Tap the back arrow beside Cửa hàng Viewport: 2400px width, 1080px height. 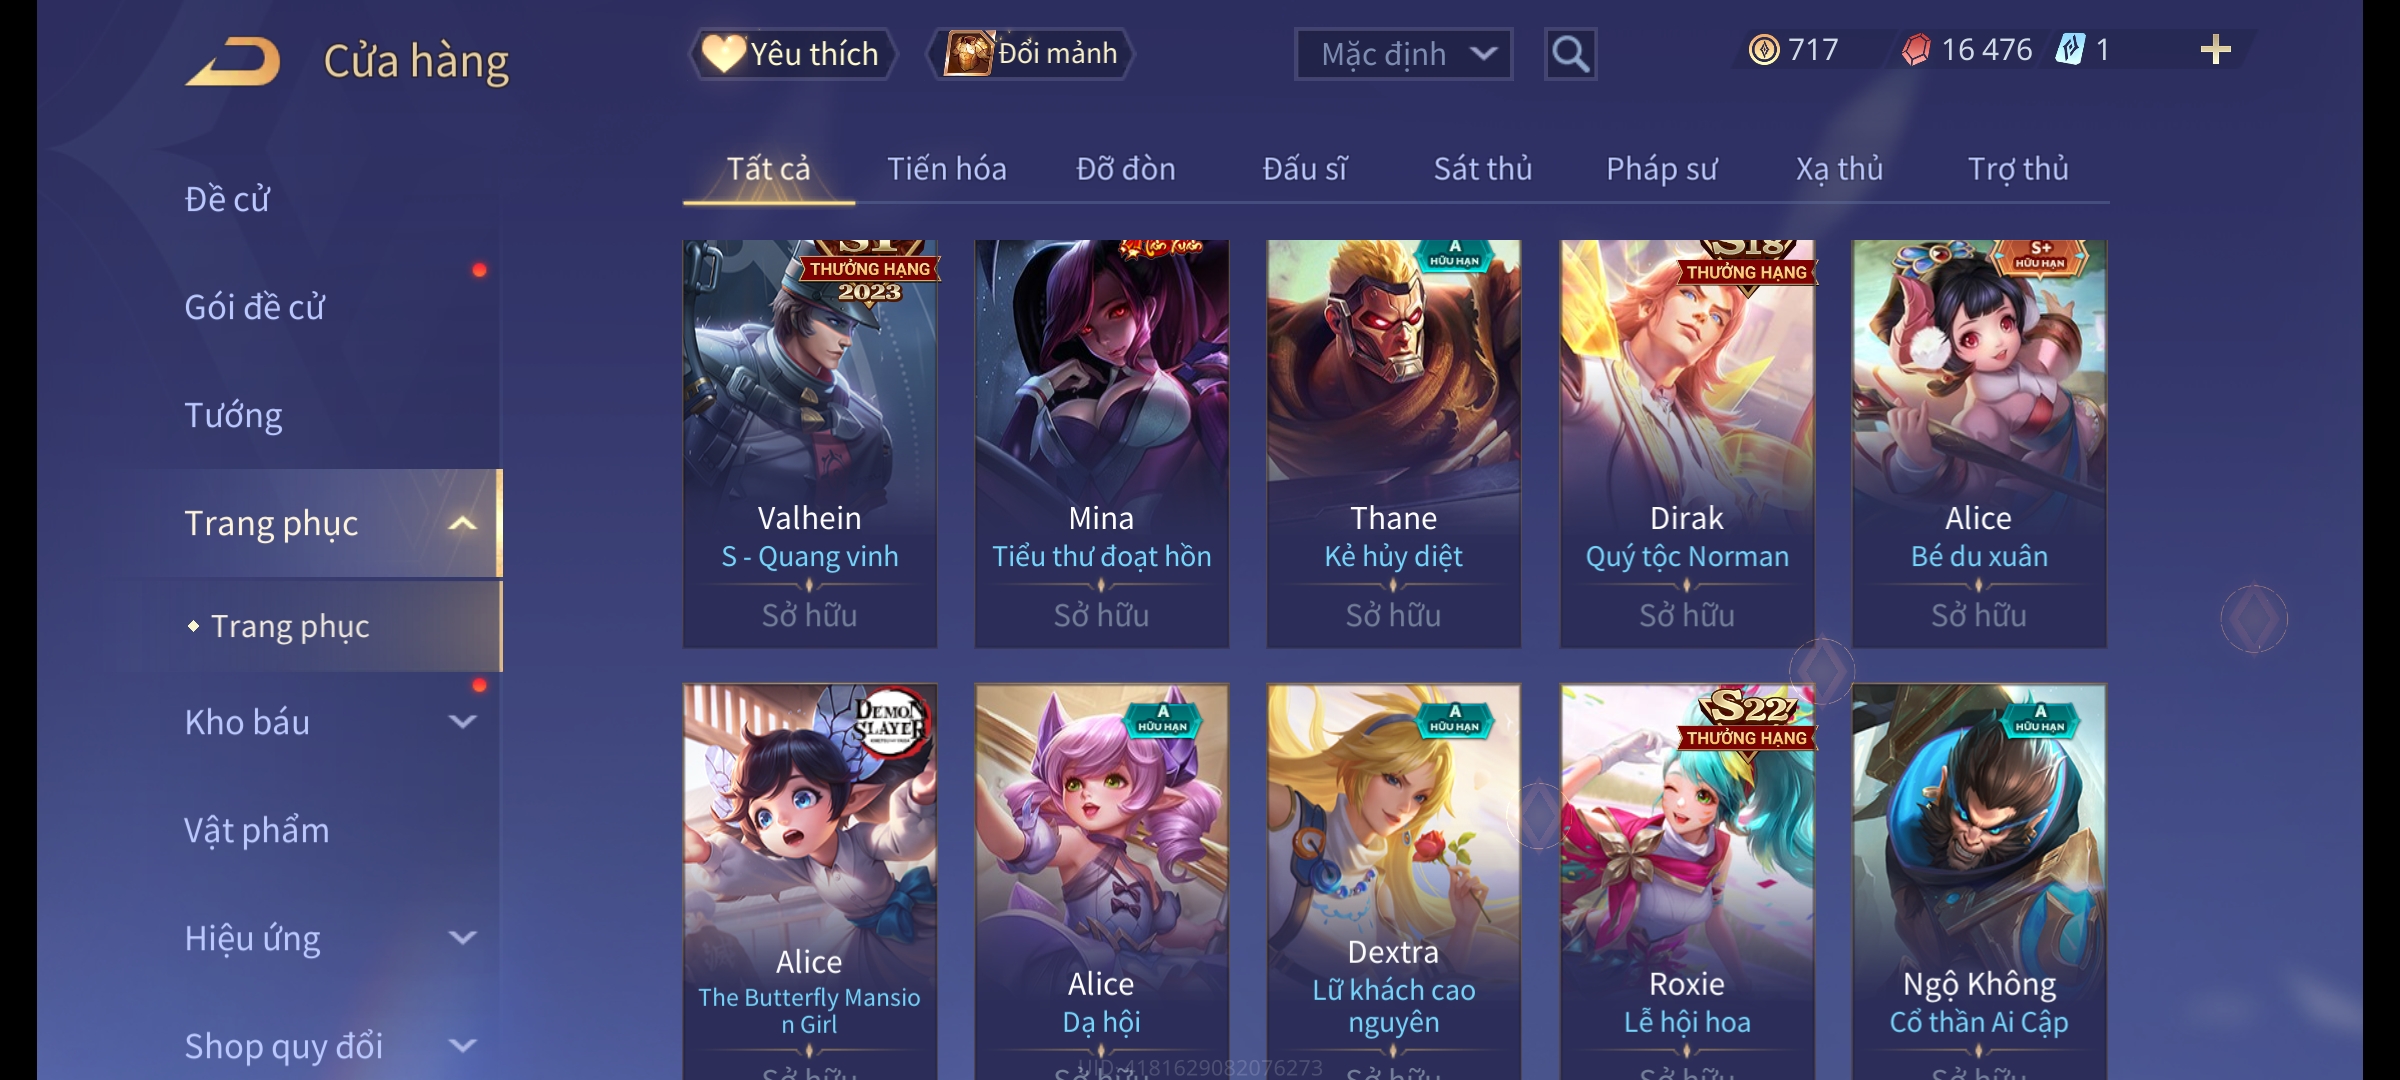click(232, 61)
